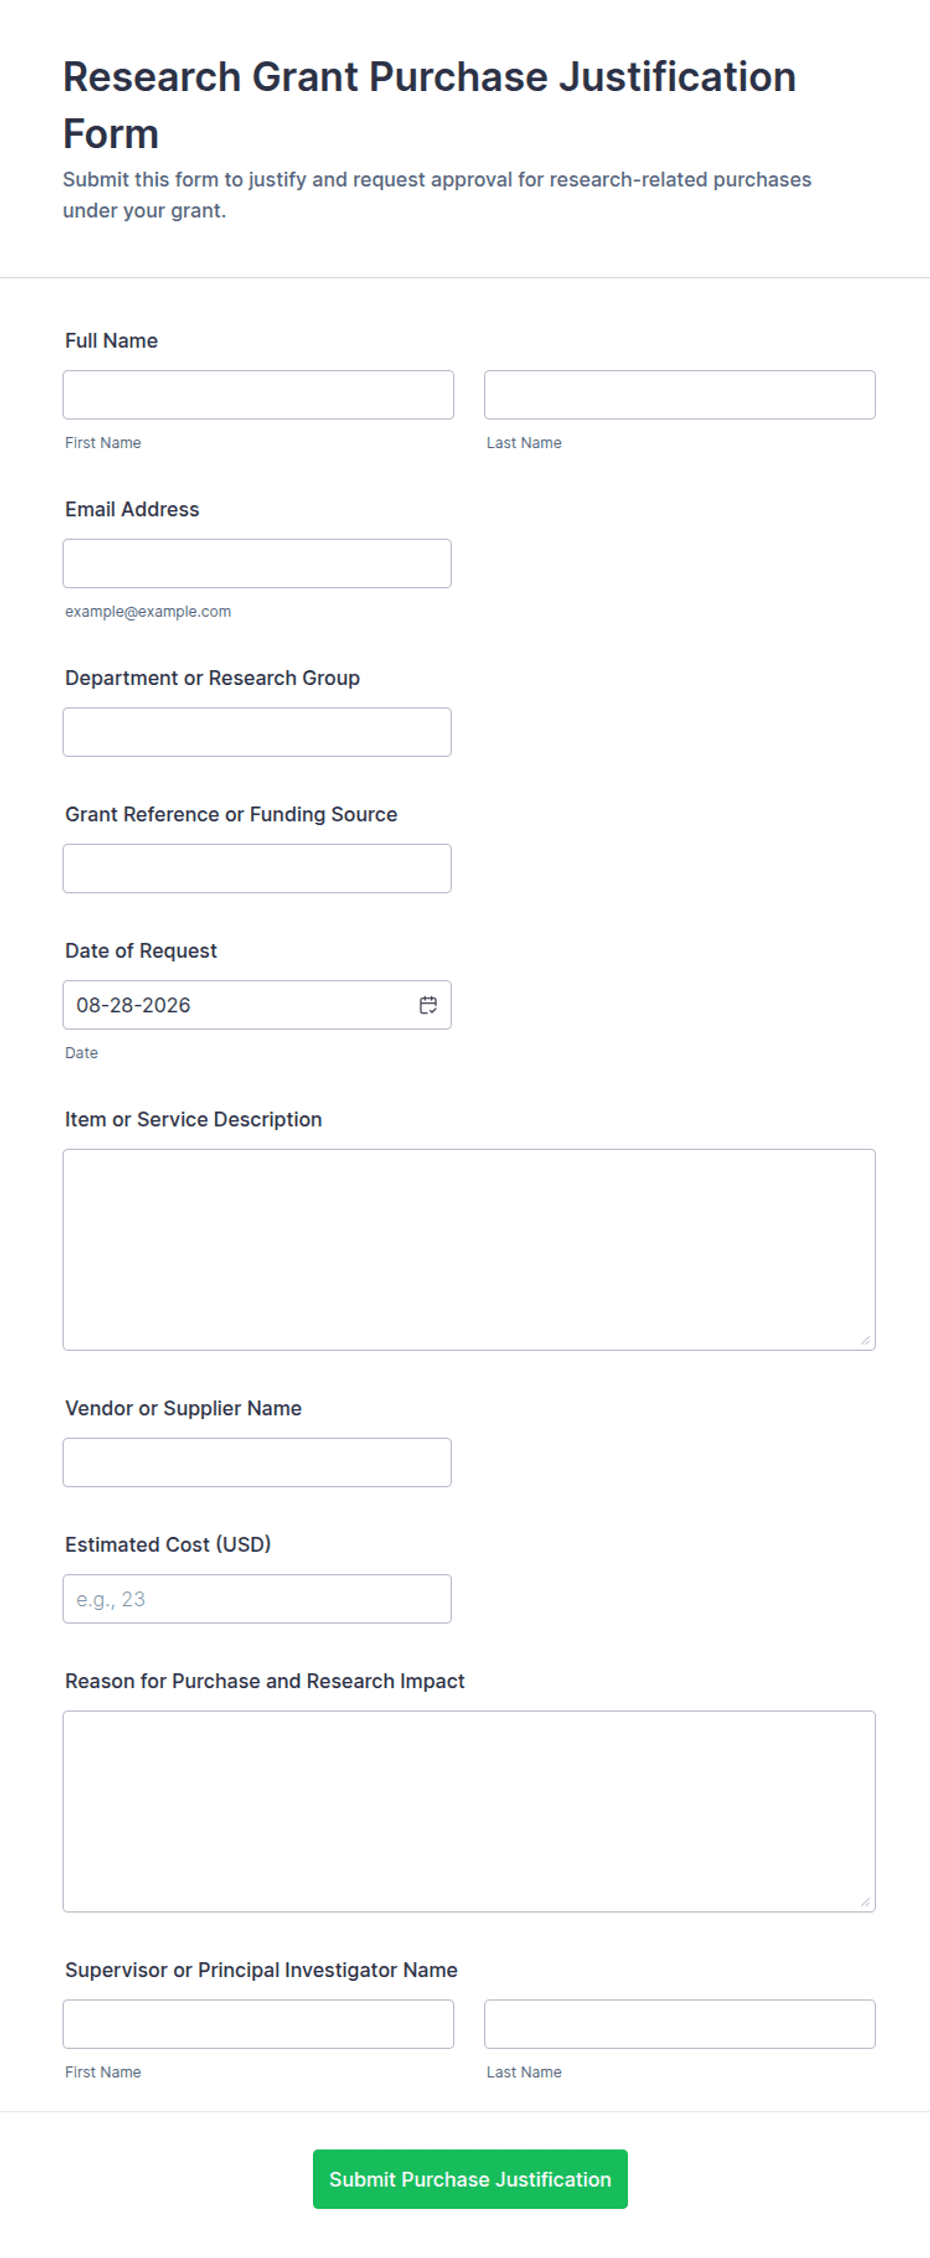Focus the Email Address input

257,564
